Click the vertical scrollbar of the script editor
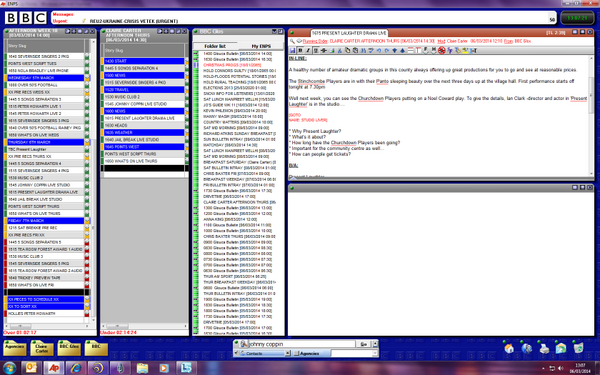The width and height of the screenshot is (600, 375). tap(591, 115)
